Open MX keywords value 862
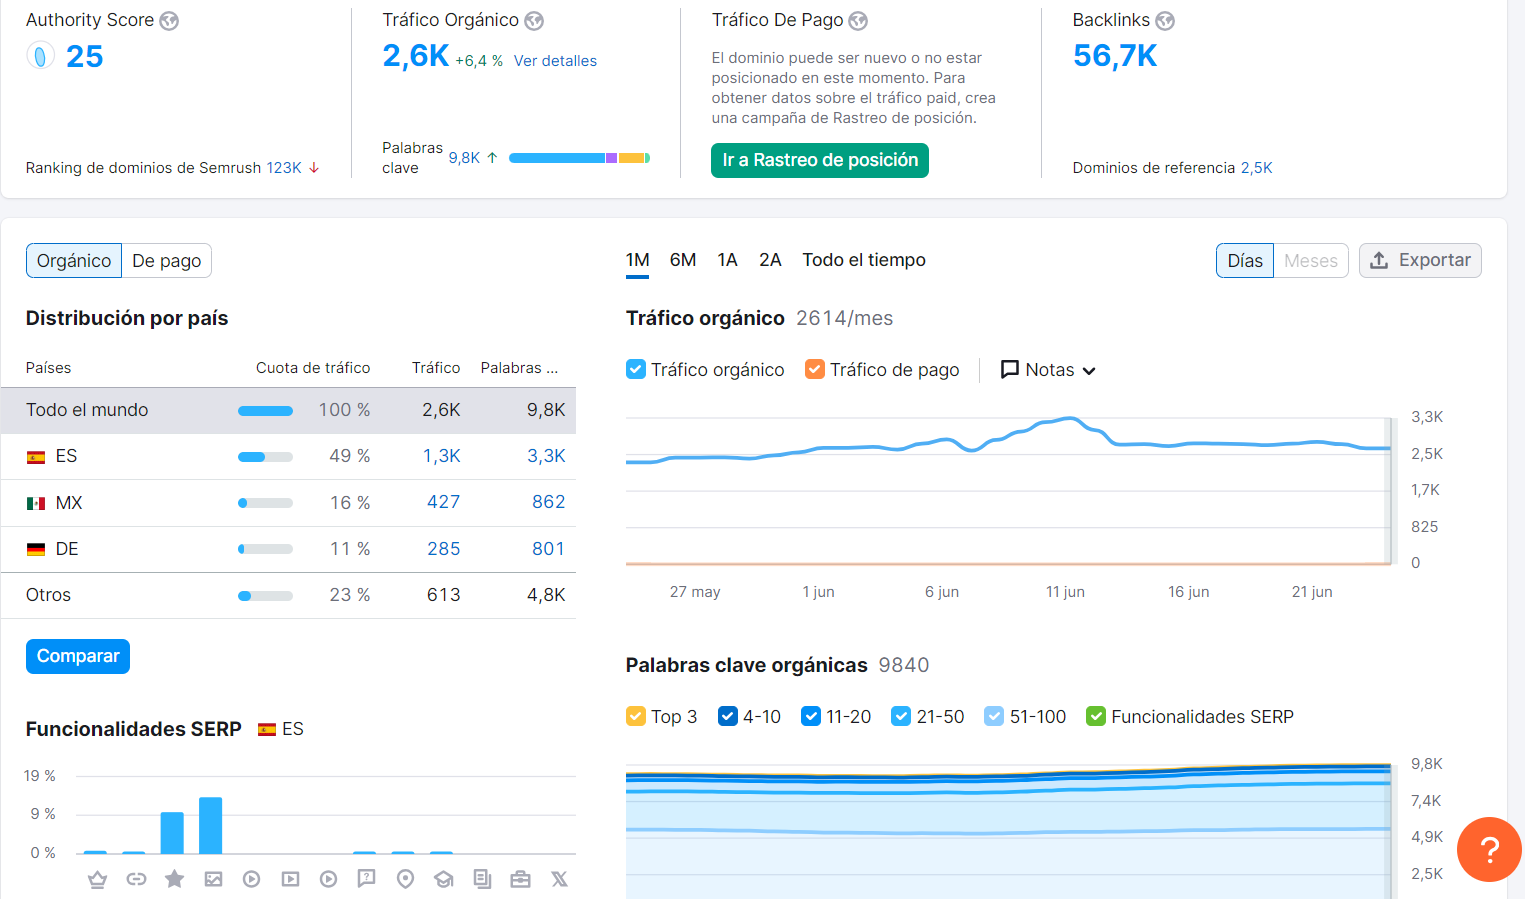 pyautogui.click(x=548, y=502)
